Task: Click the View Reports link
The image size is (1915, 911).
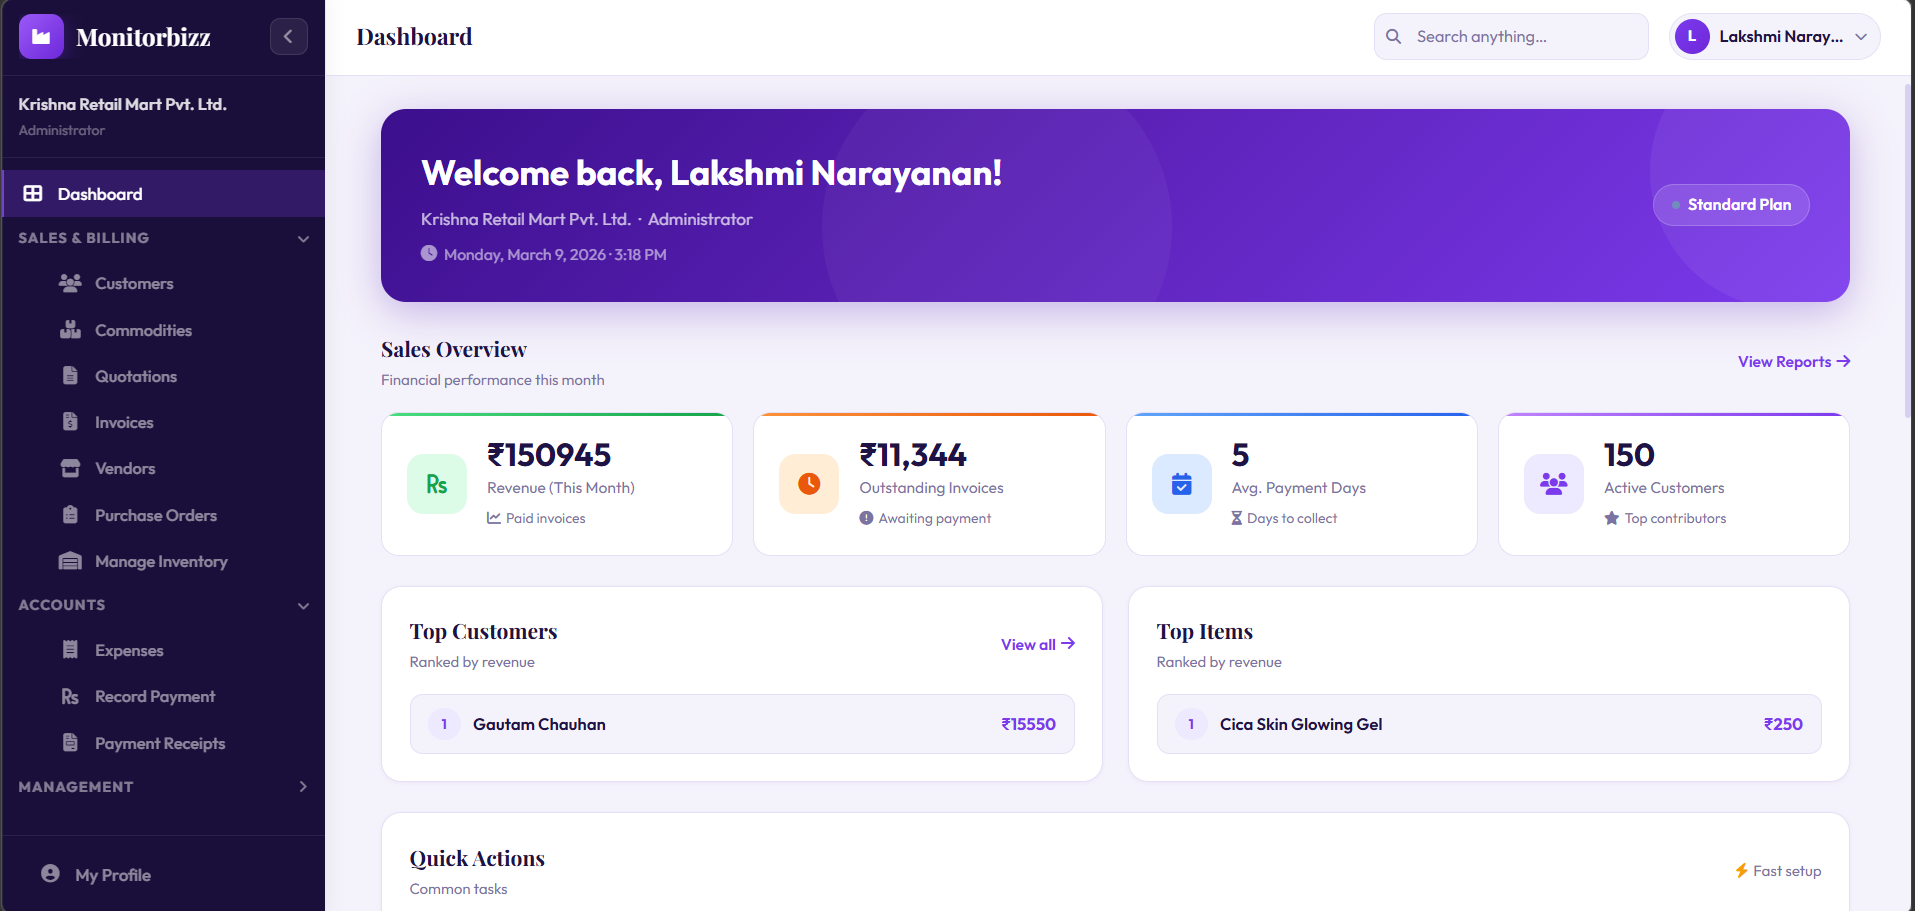Action: coord(1792,361)
